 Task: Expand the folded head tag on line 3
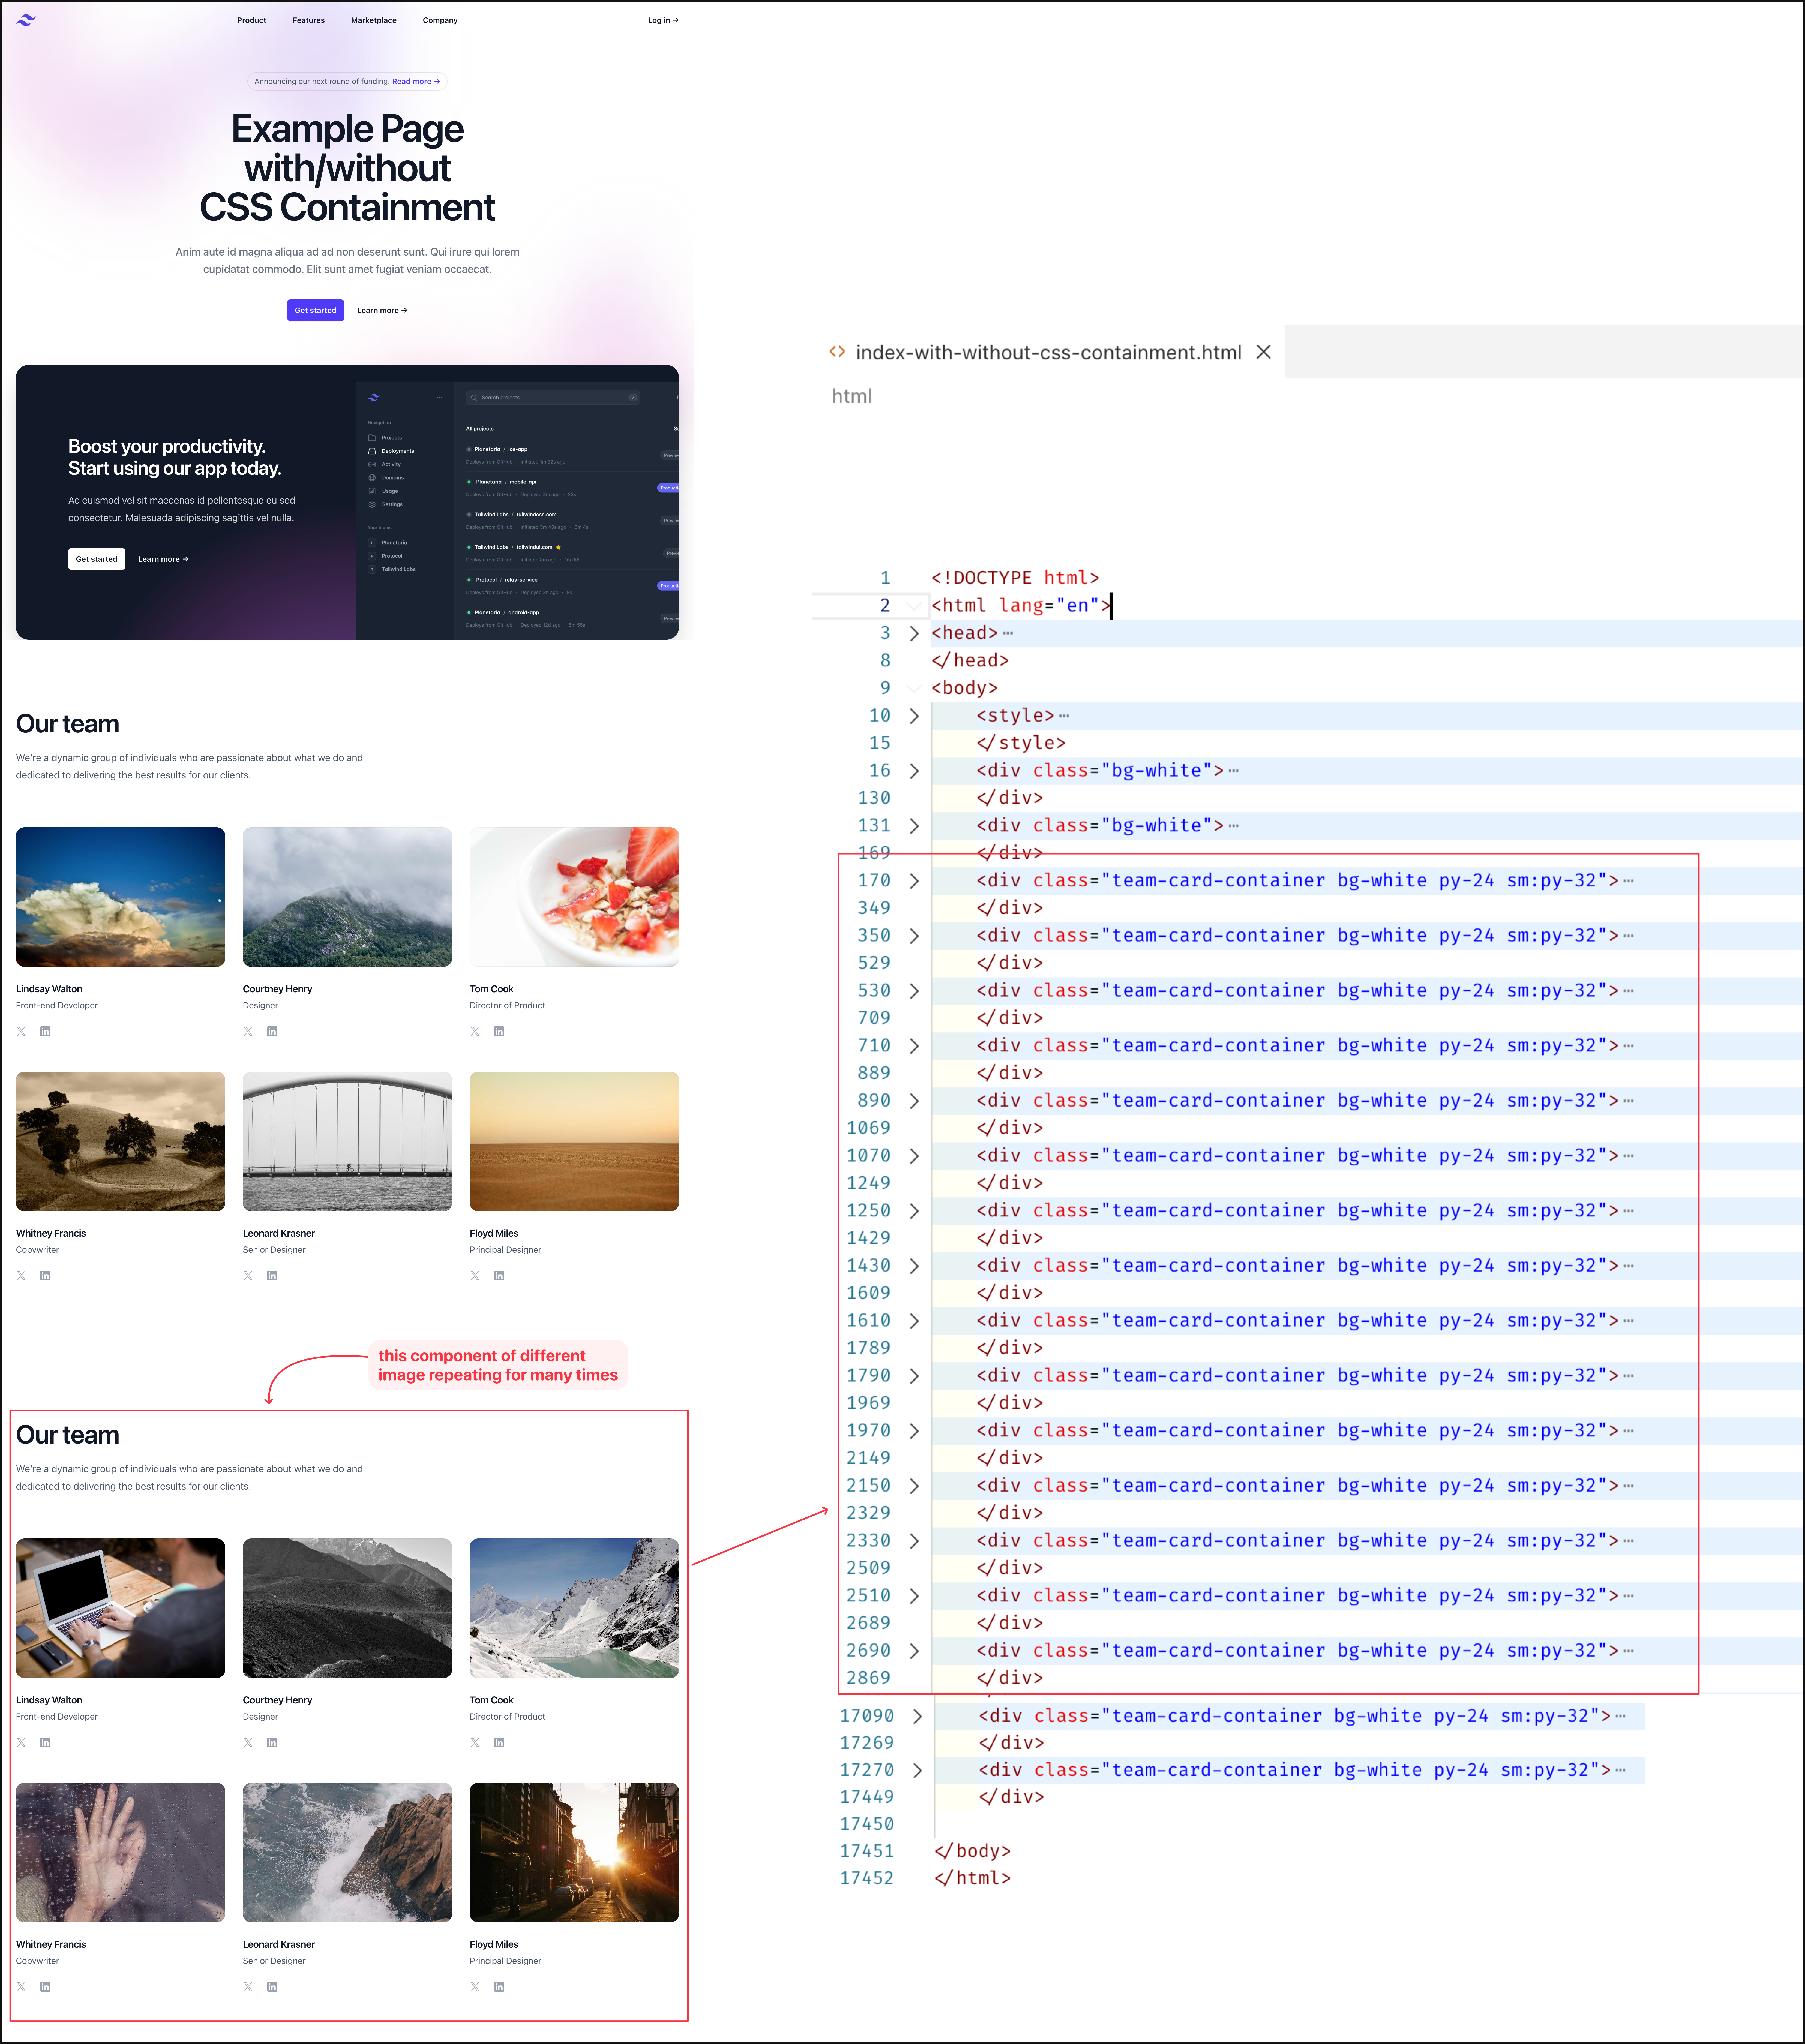(914, 633)
